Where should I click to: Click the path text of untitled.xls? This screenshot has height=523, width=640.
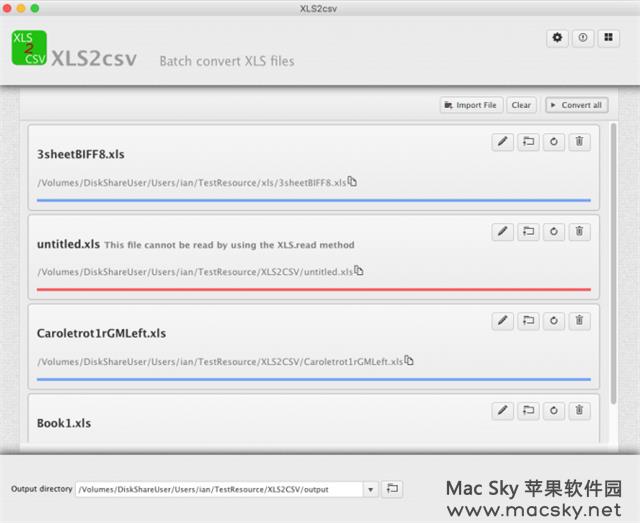(x=195, y=272)
